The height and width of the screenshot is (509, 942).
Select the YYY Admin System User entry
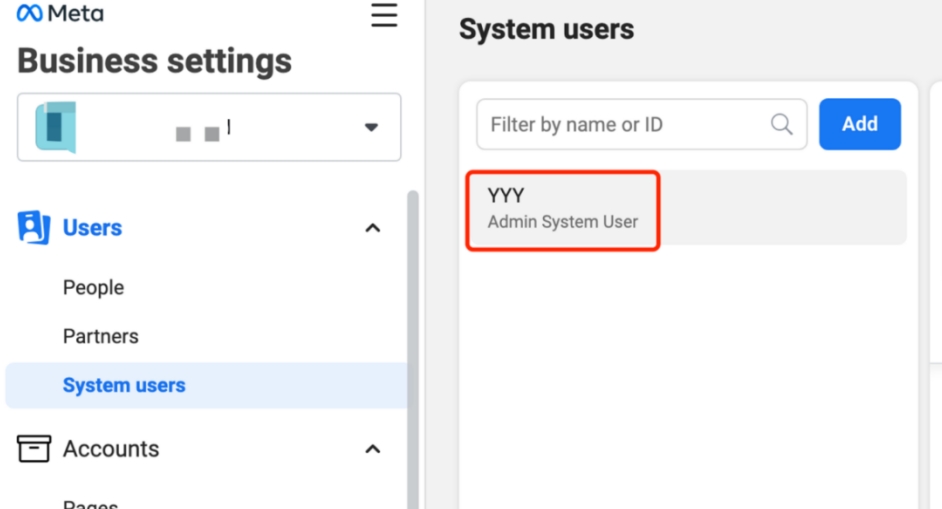click(x=686, y=208)
